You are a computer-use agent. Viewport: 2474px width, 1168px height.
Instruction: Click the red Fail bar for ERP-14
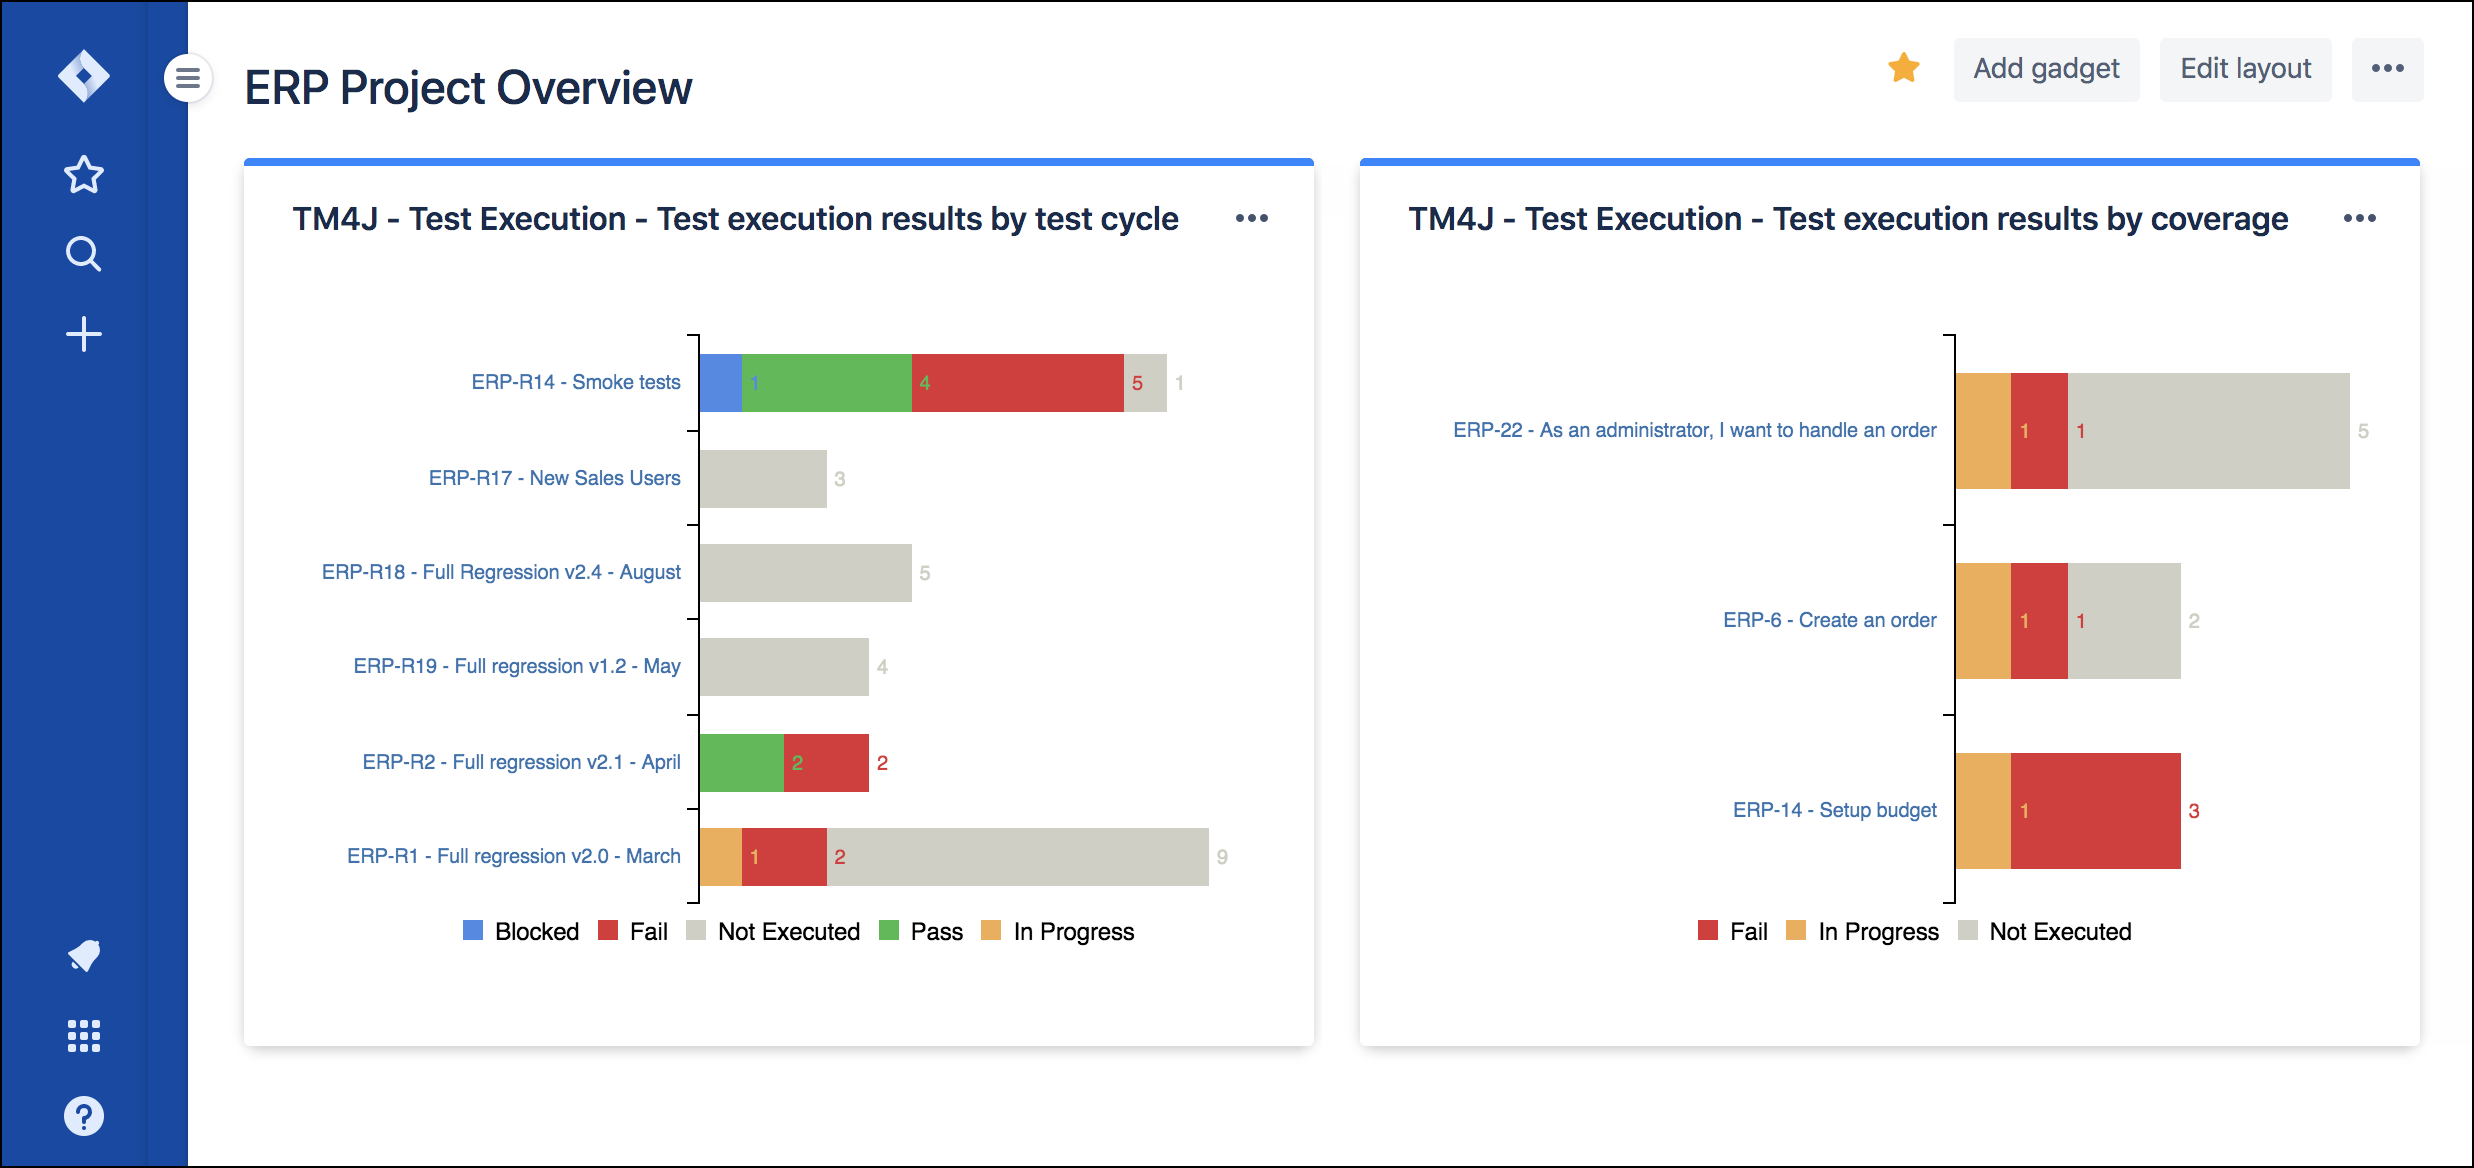click(x=2096, y=810)
